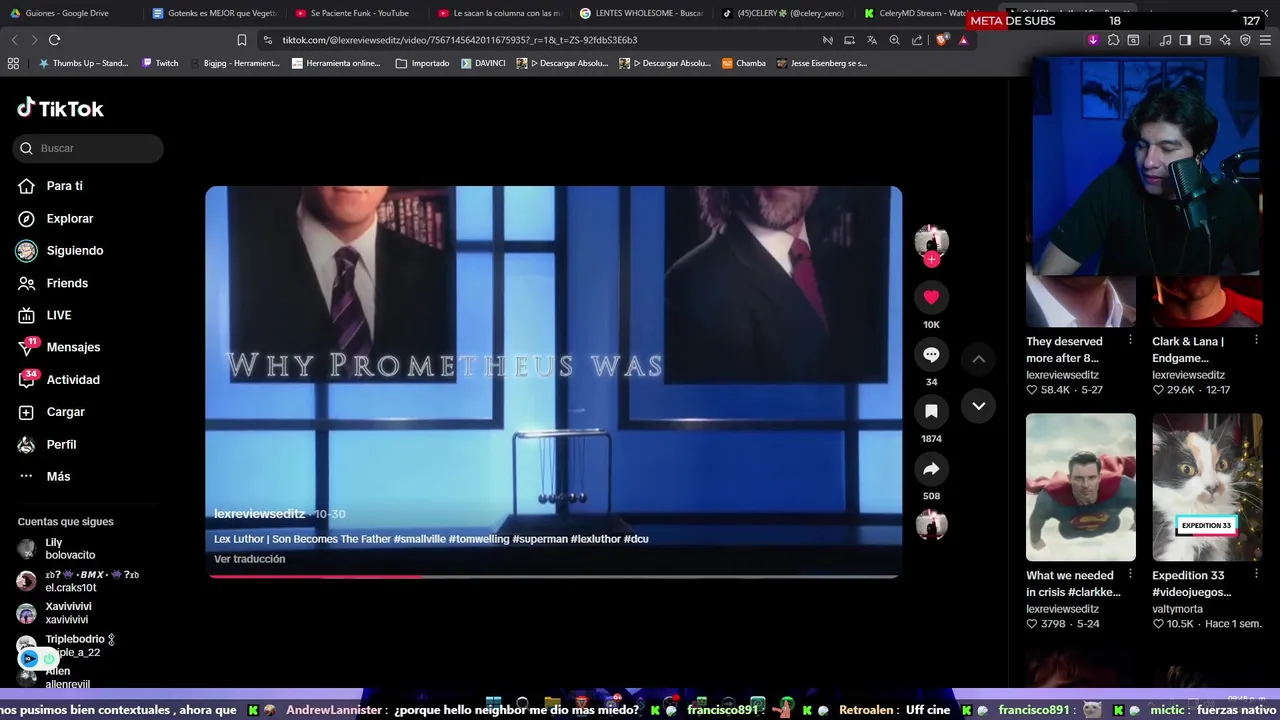Screen dimensions: 1280x720
Task: Click the tiktok.com URL in the address bar
Action: coord(459,40)
